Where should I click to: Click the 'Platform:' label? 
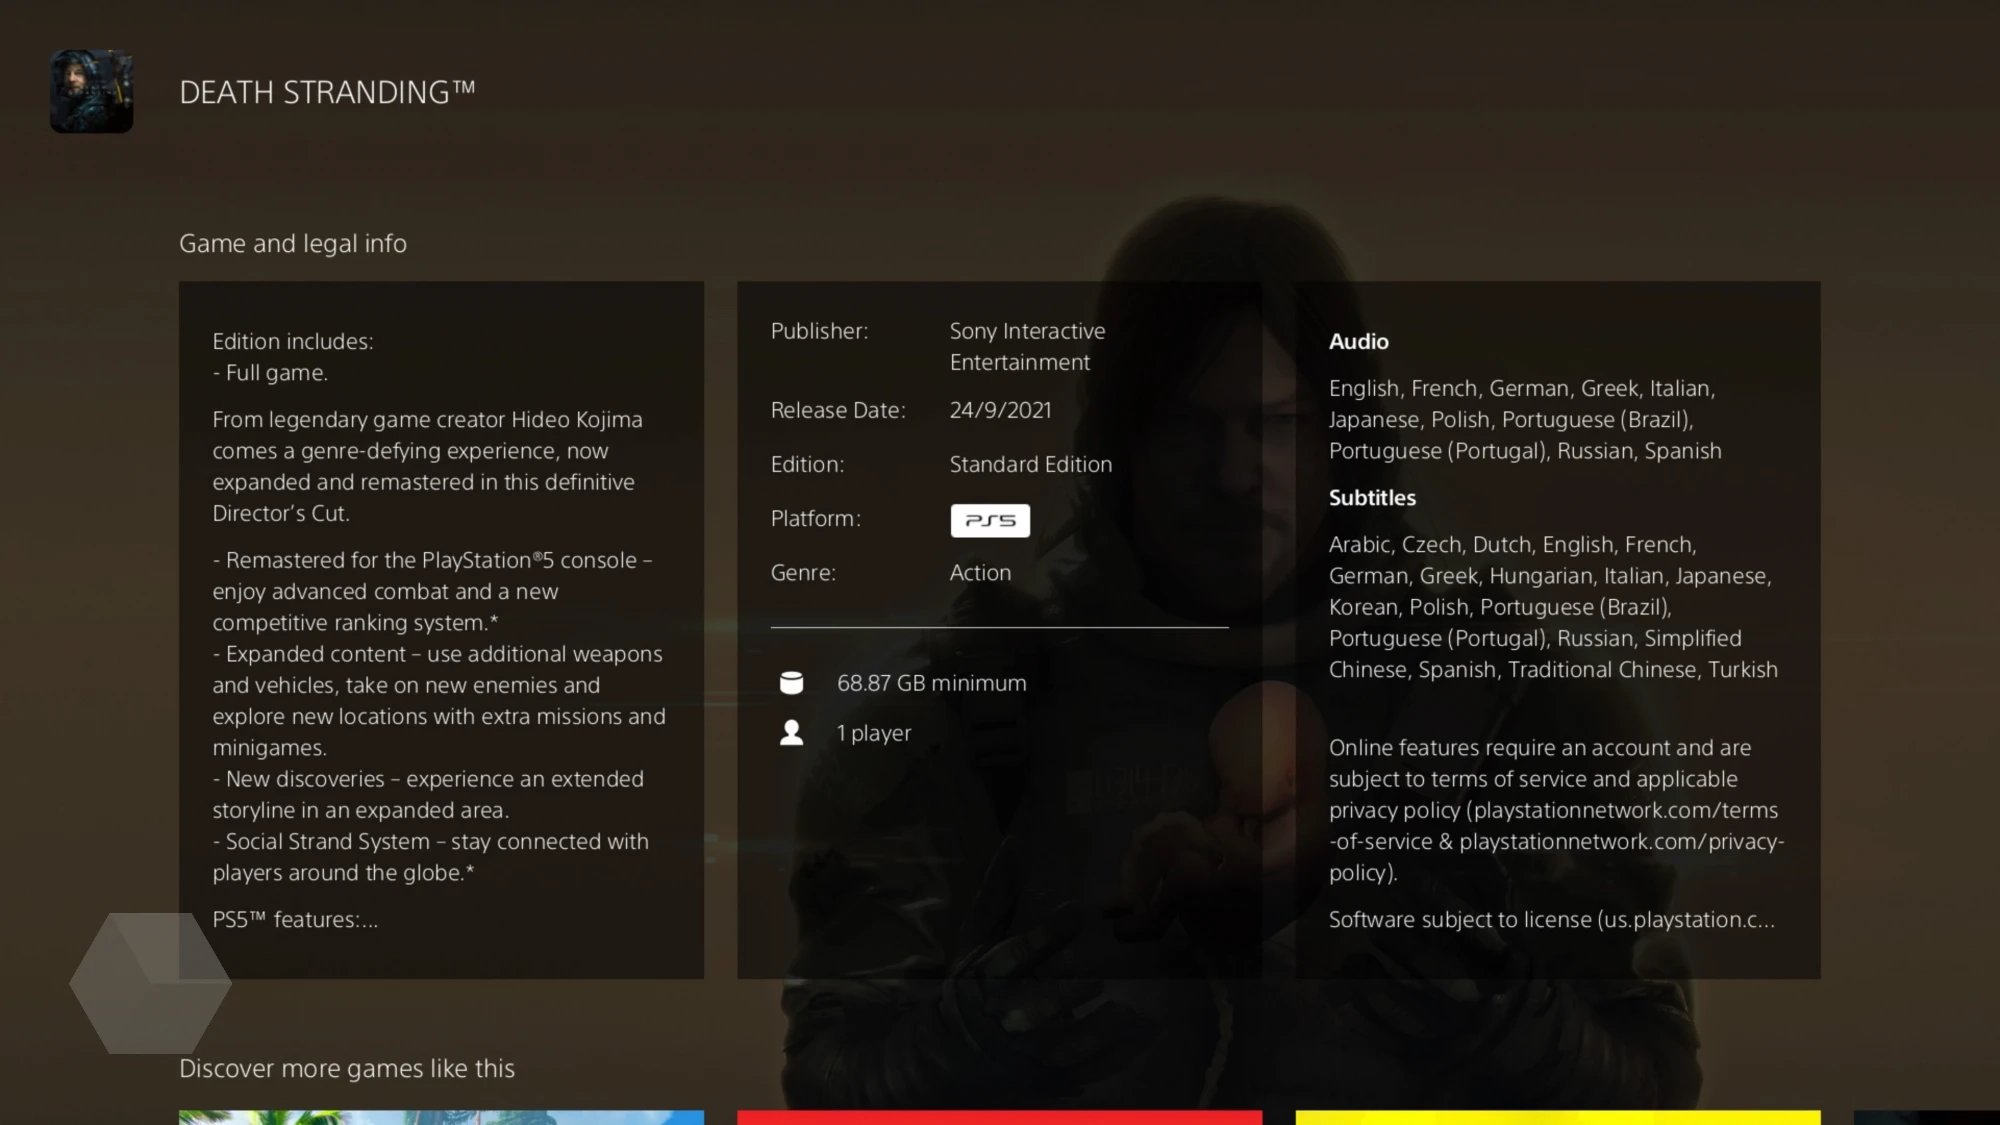(x=815, y=518)
